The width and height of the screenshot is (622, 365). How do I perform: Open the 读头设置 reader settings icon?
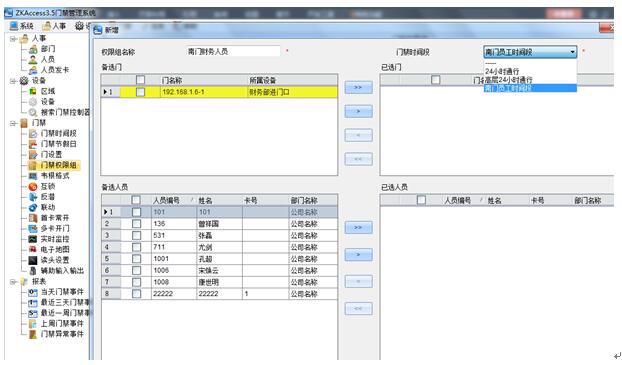coord(33,260)
